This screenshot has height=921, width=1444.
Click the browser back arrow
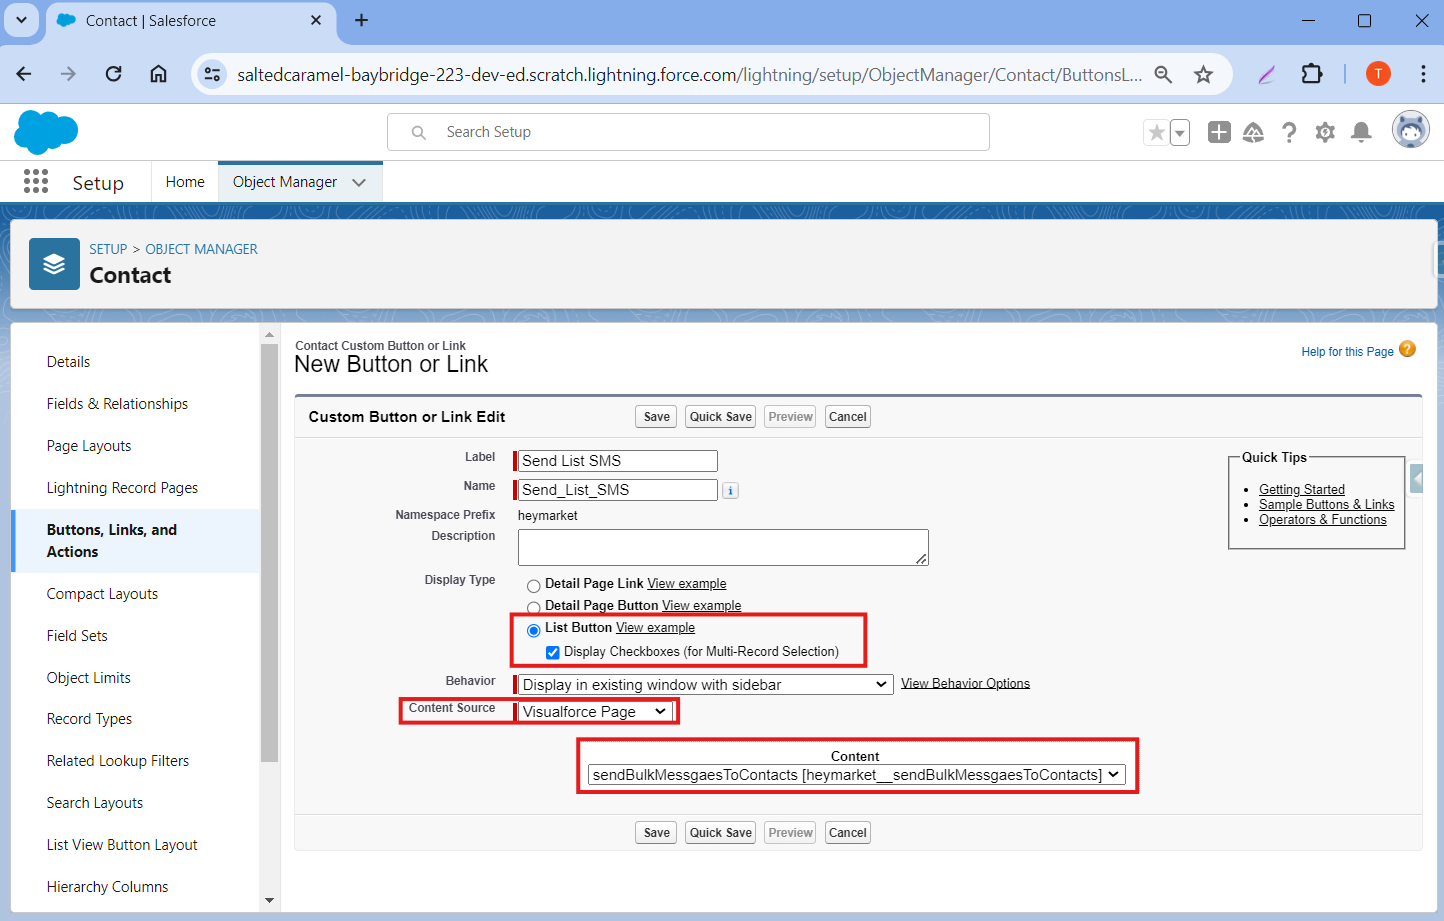pos(24,74)
